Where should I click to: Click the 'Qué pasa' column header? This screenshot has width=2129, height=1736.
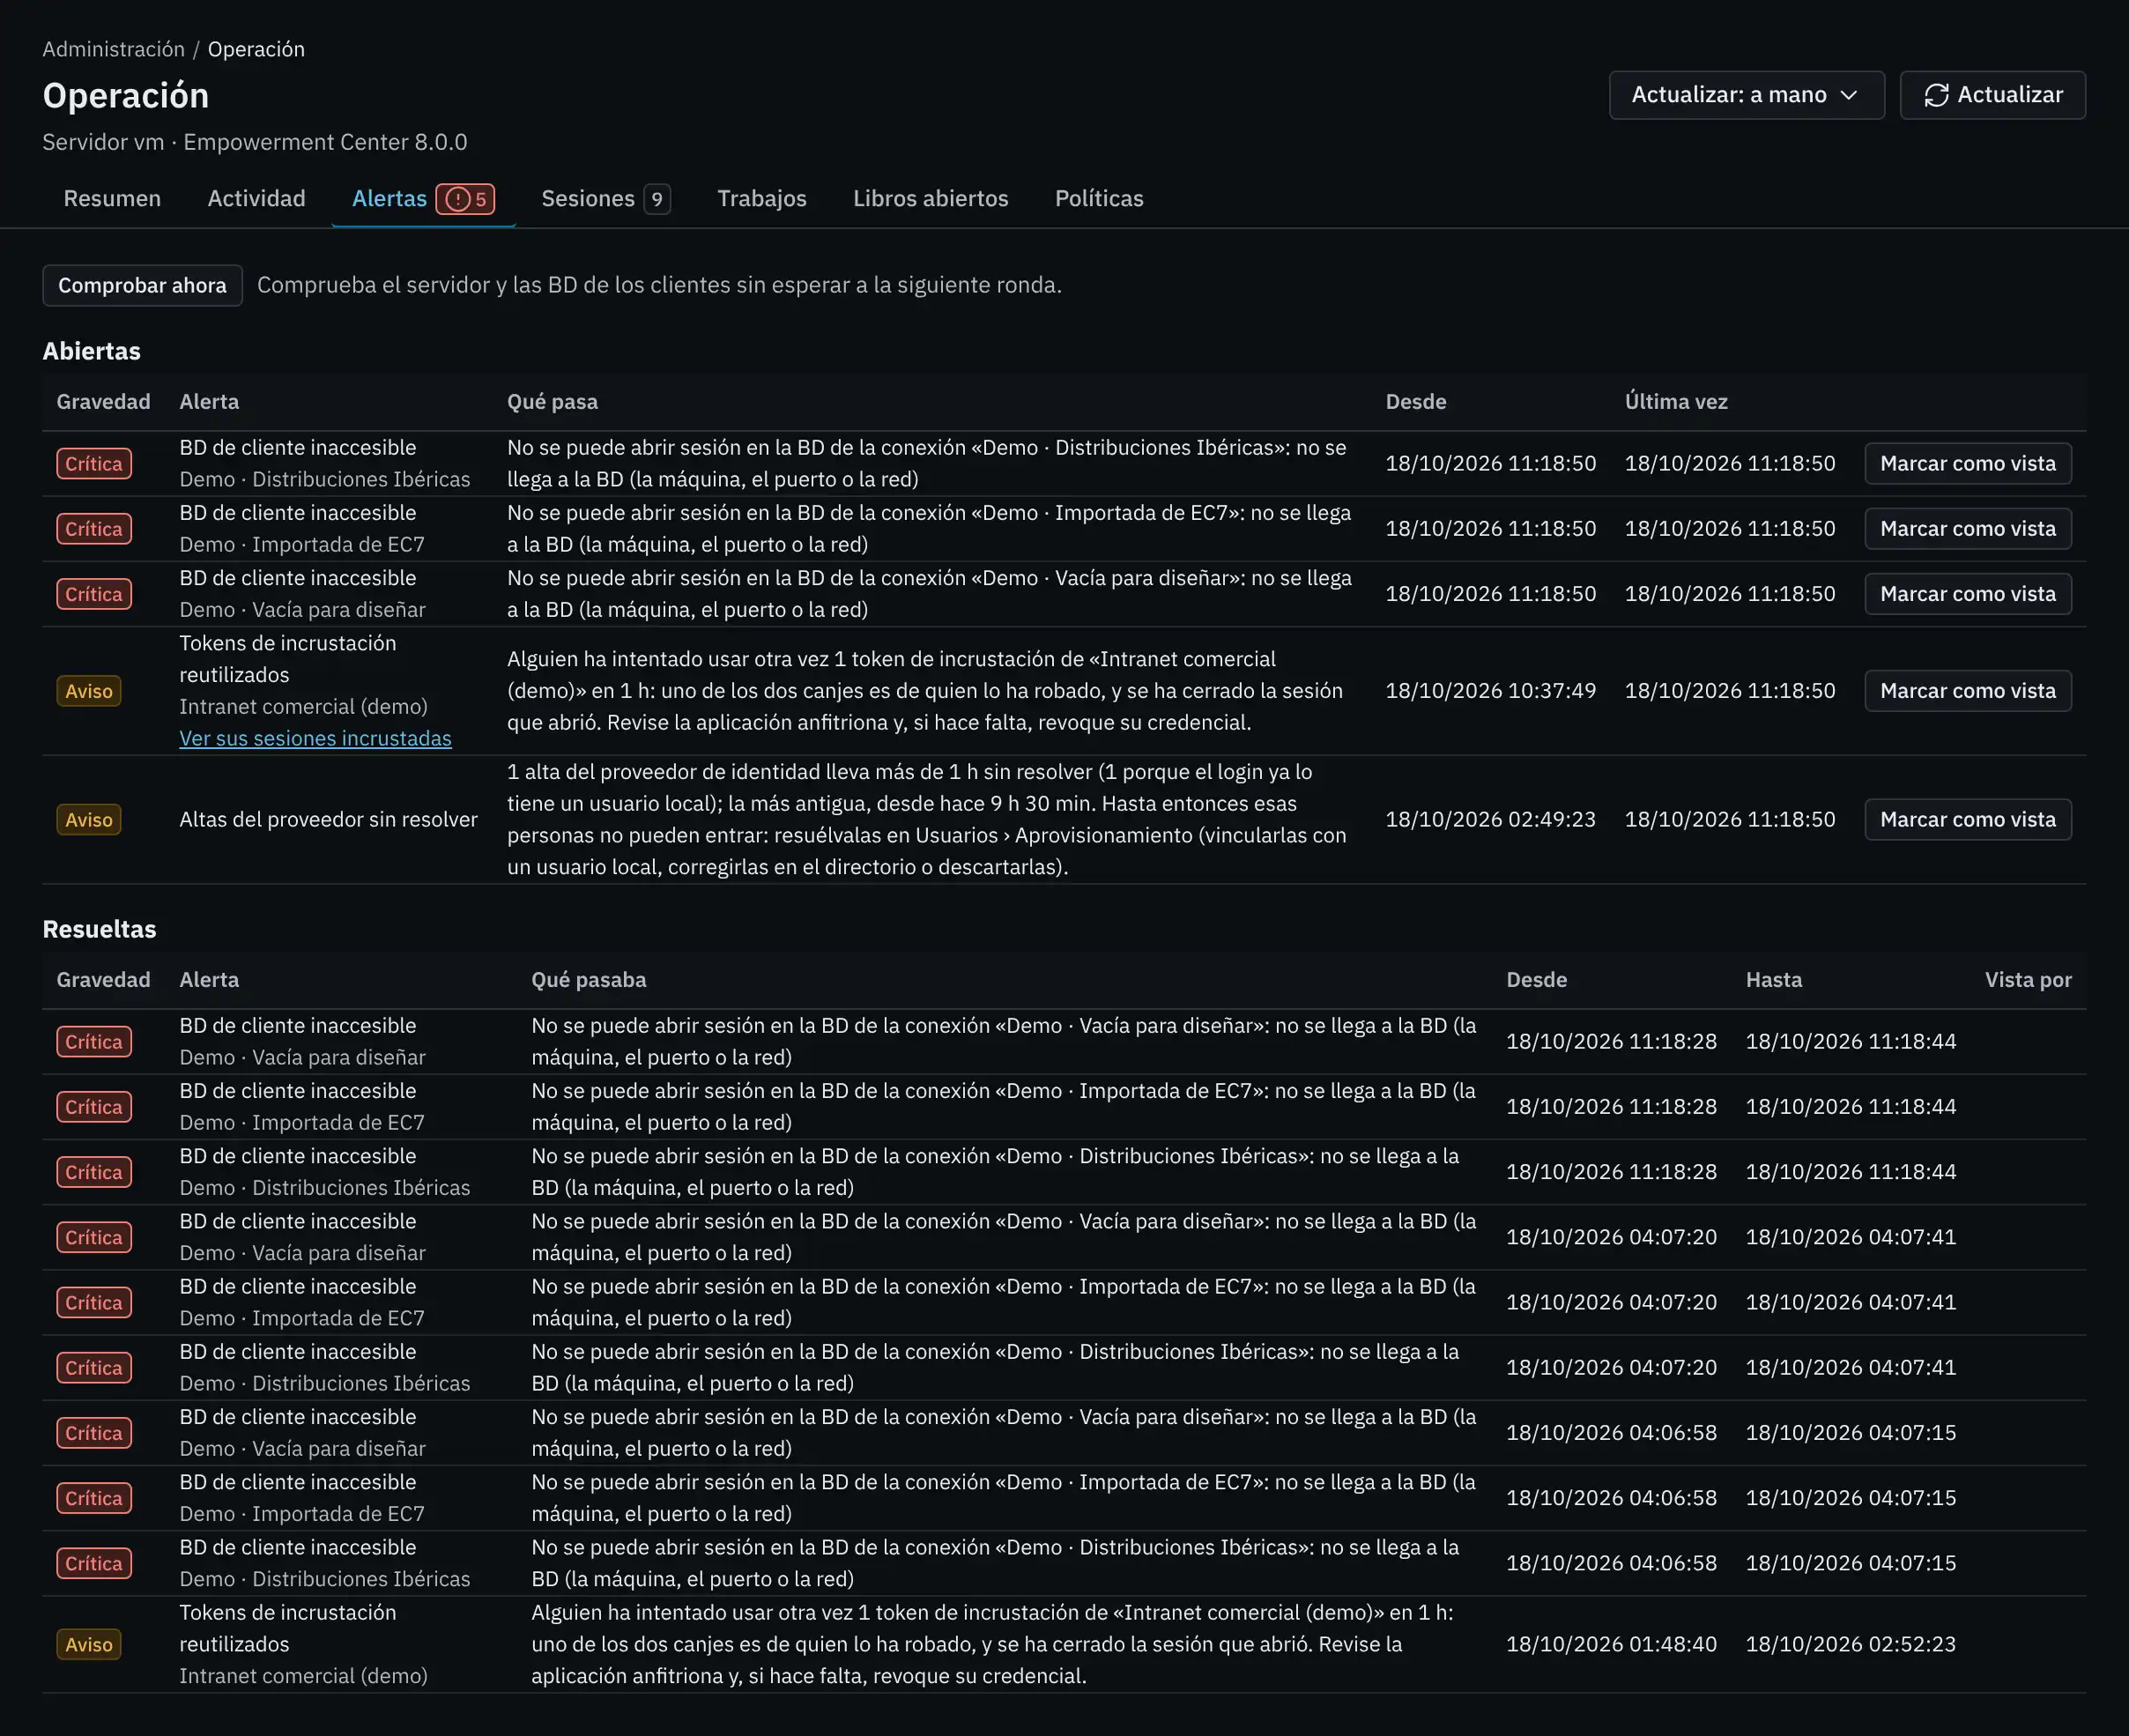point(552,401)
